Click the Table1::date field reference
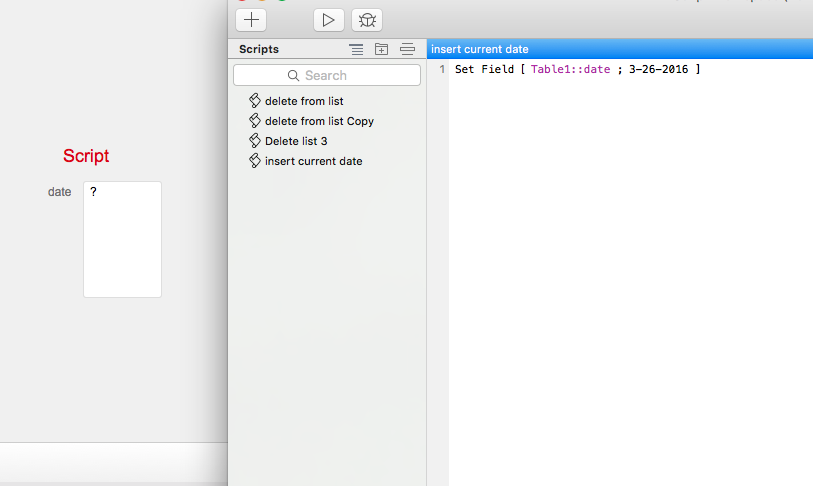The height and width of the screenshot is (486, 813). pos(570,69)
